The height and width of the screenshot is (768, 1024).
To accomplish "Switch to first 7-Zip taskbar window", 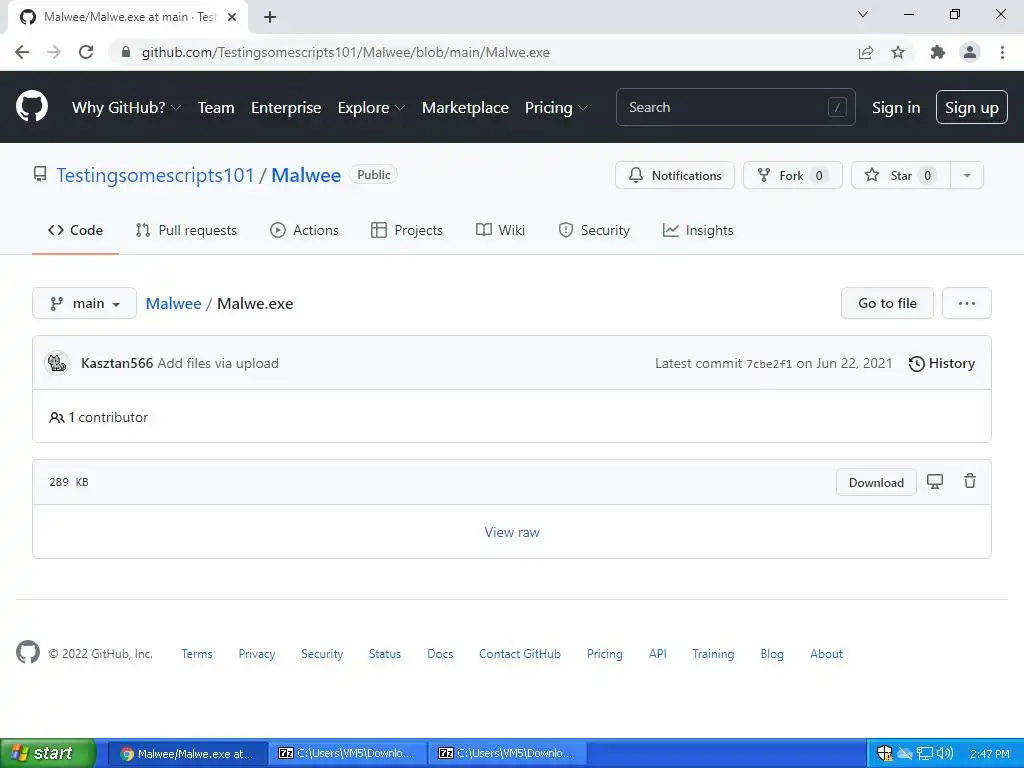I will pos(347,753).
